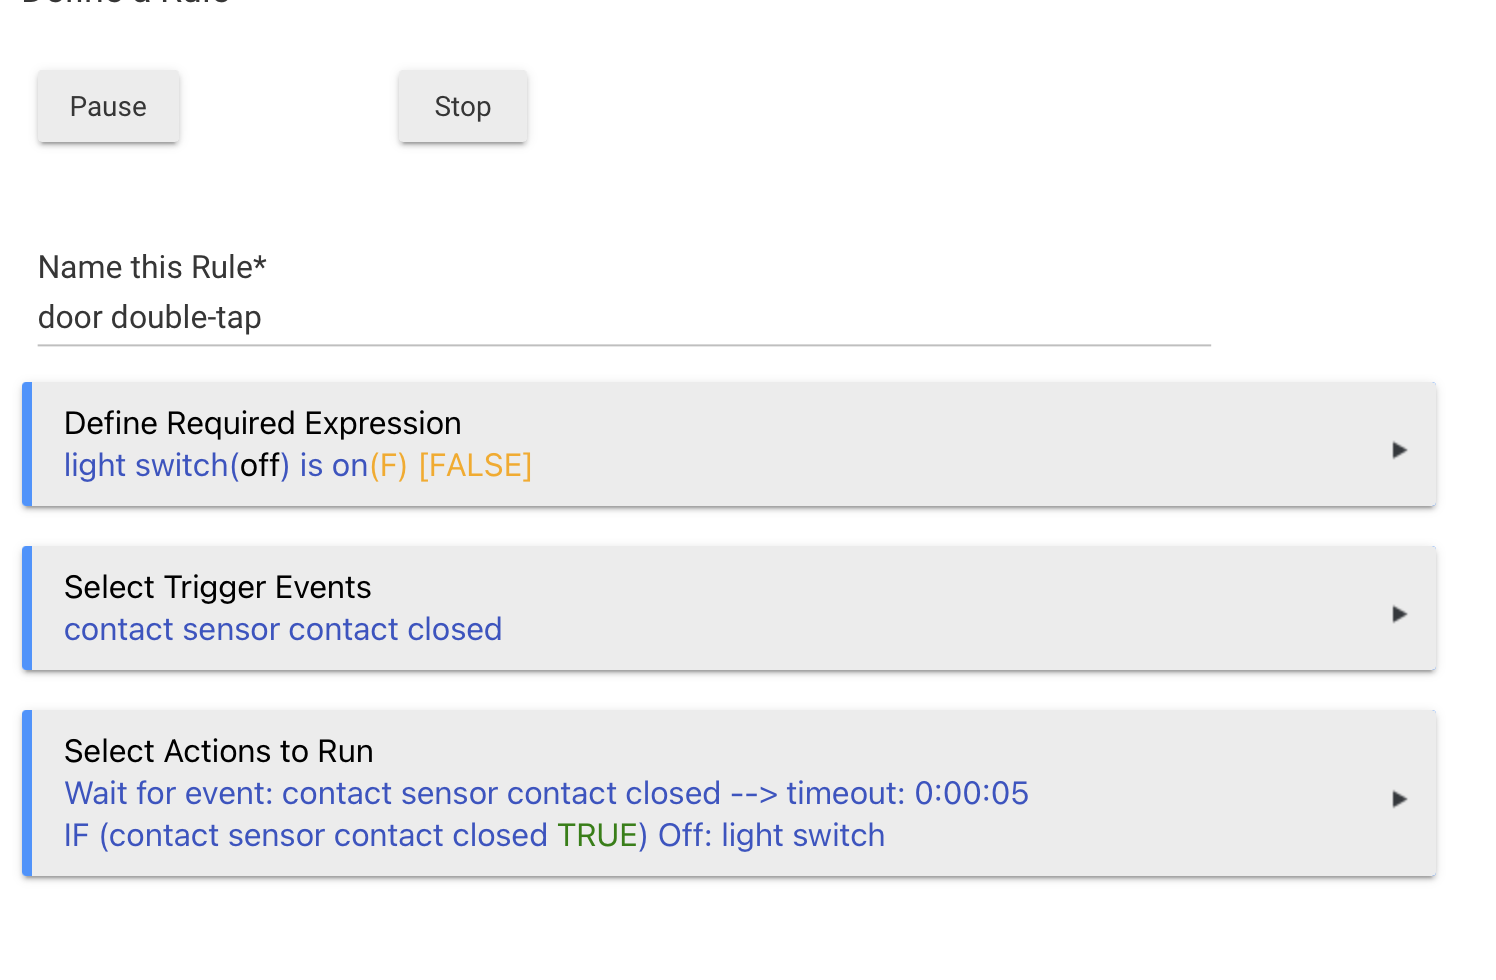Viewport: 1496px width, 980px height.
Task: Click the 'IF (contact sensor' action line
Action: point(474,835)
